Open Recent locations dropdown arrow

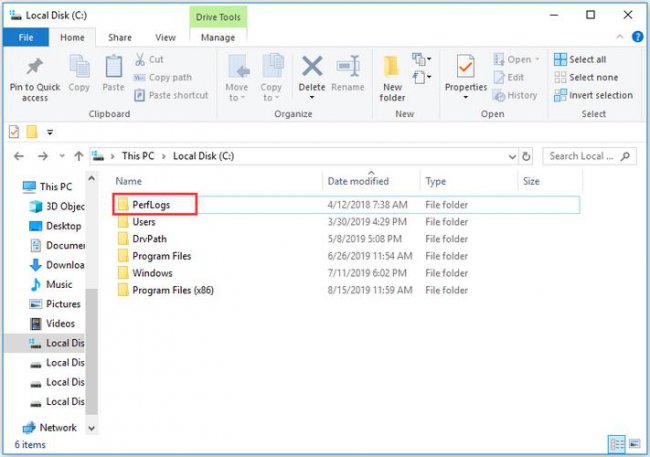click(x=62, y=156)
